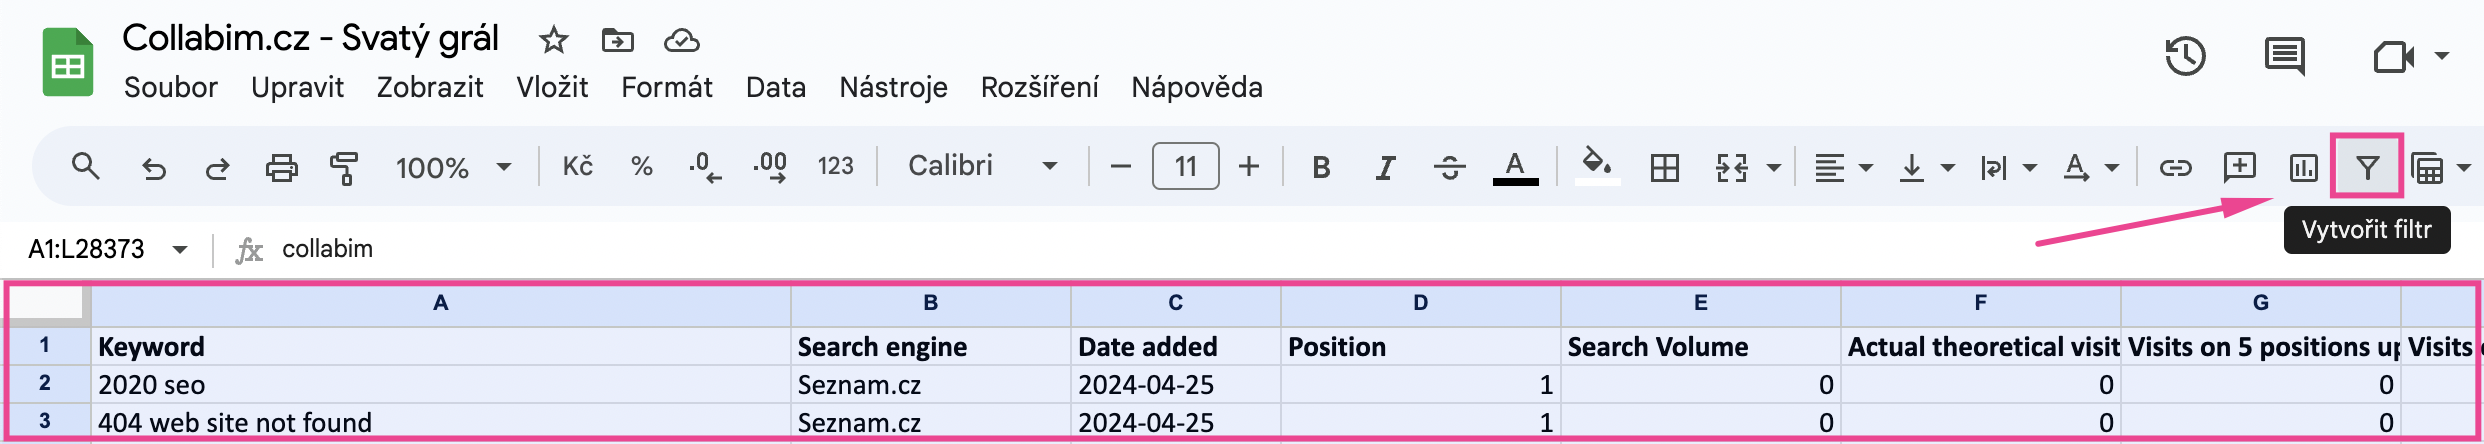This screenshot has height=444, width=2484.
Task: Open the Calibri font dropdown
Action: click(983, 165)
